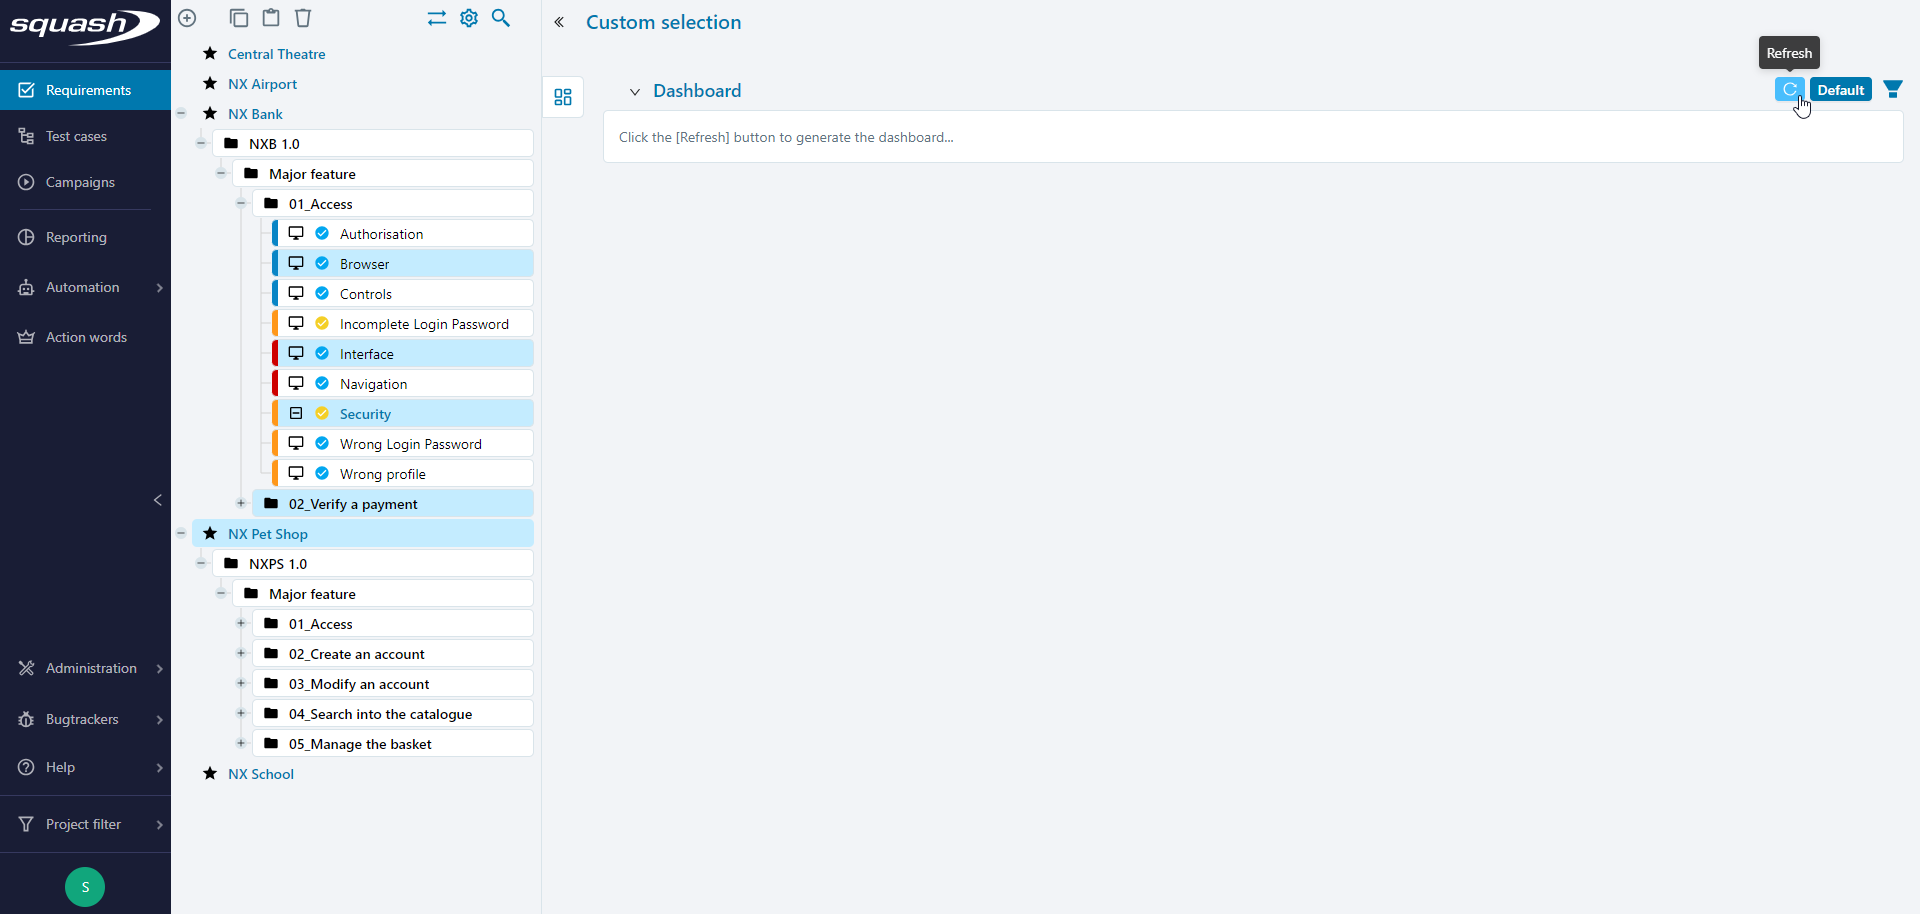Paste from clipboard using the clipboard icon
This screenshot has height=914, width=1920.
pos(271,18)
